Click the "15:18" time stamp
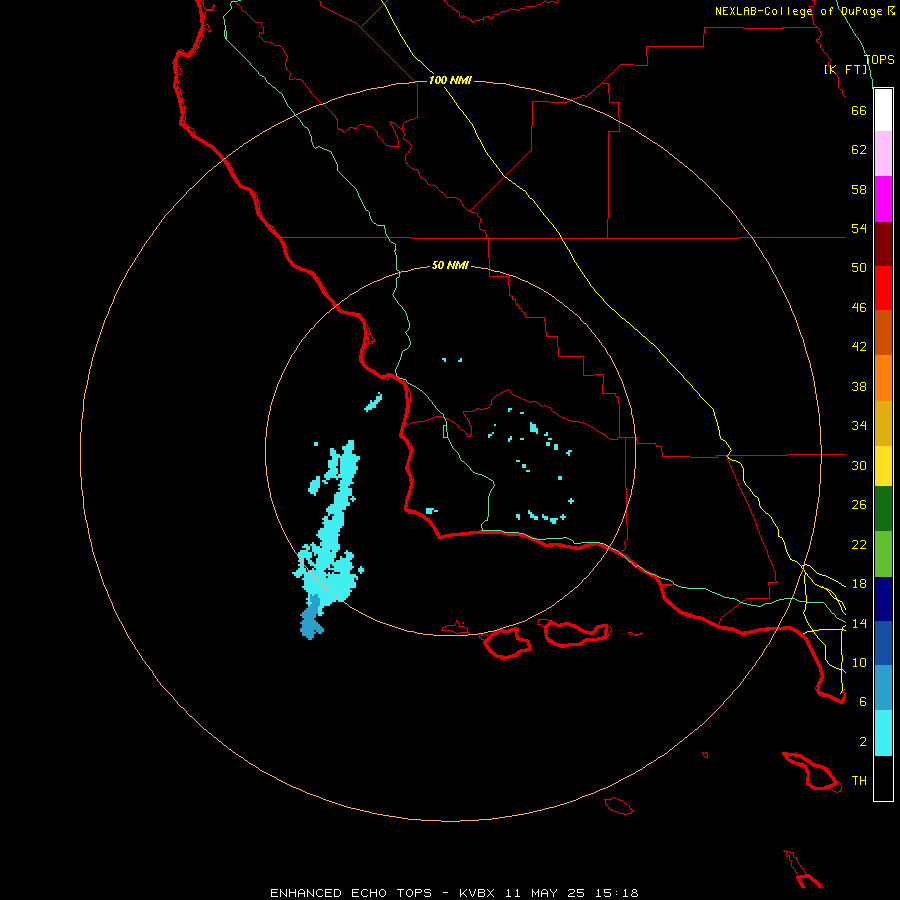The image size is (900, 900). [x=617, y=893]
